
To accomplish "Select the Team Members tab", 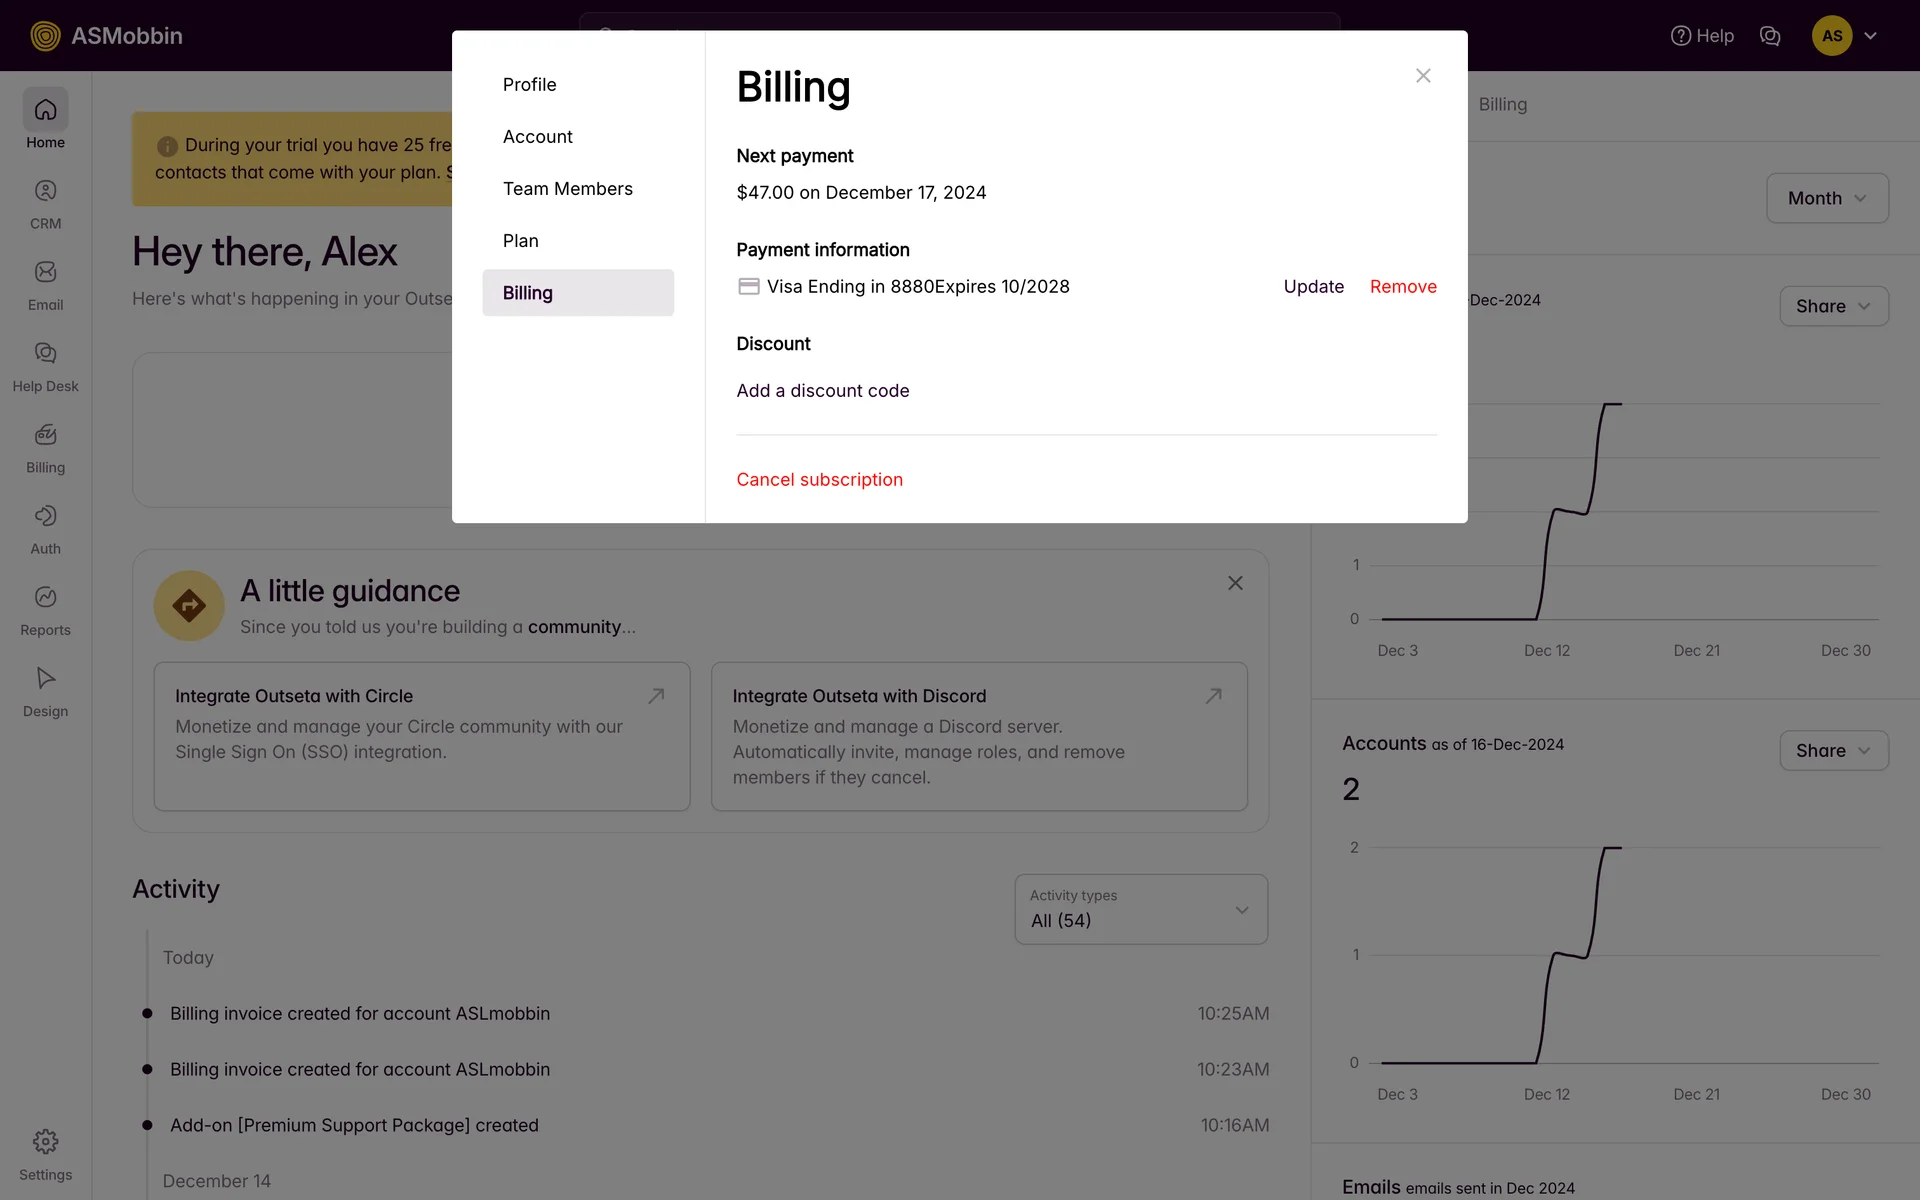I will point(567,189).
